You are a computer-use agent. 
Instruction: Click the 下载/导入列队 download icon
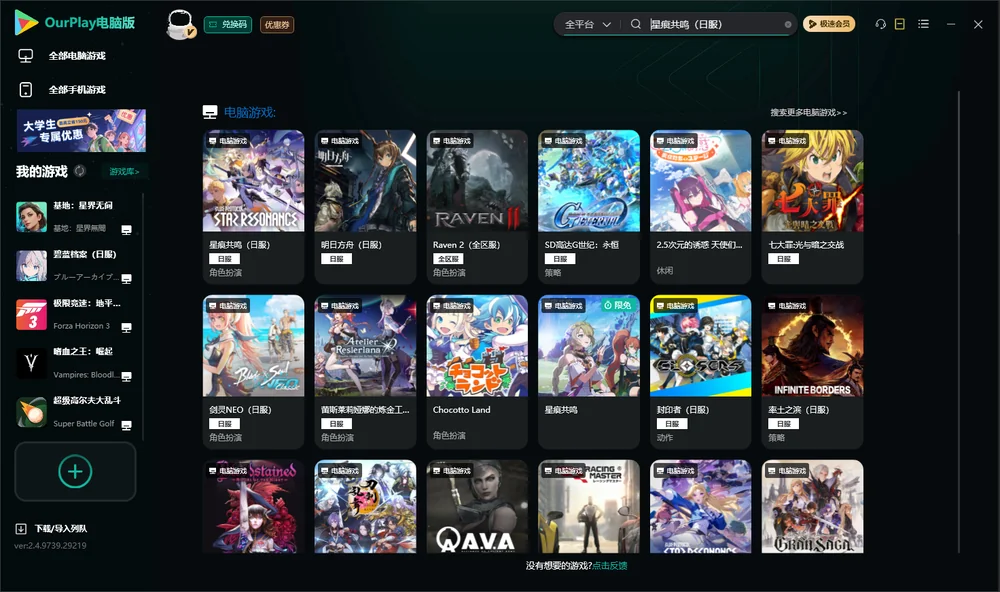pyautogui.click(x=21, y=528)
